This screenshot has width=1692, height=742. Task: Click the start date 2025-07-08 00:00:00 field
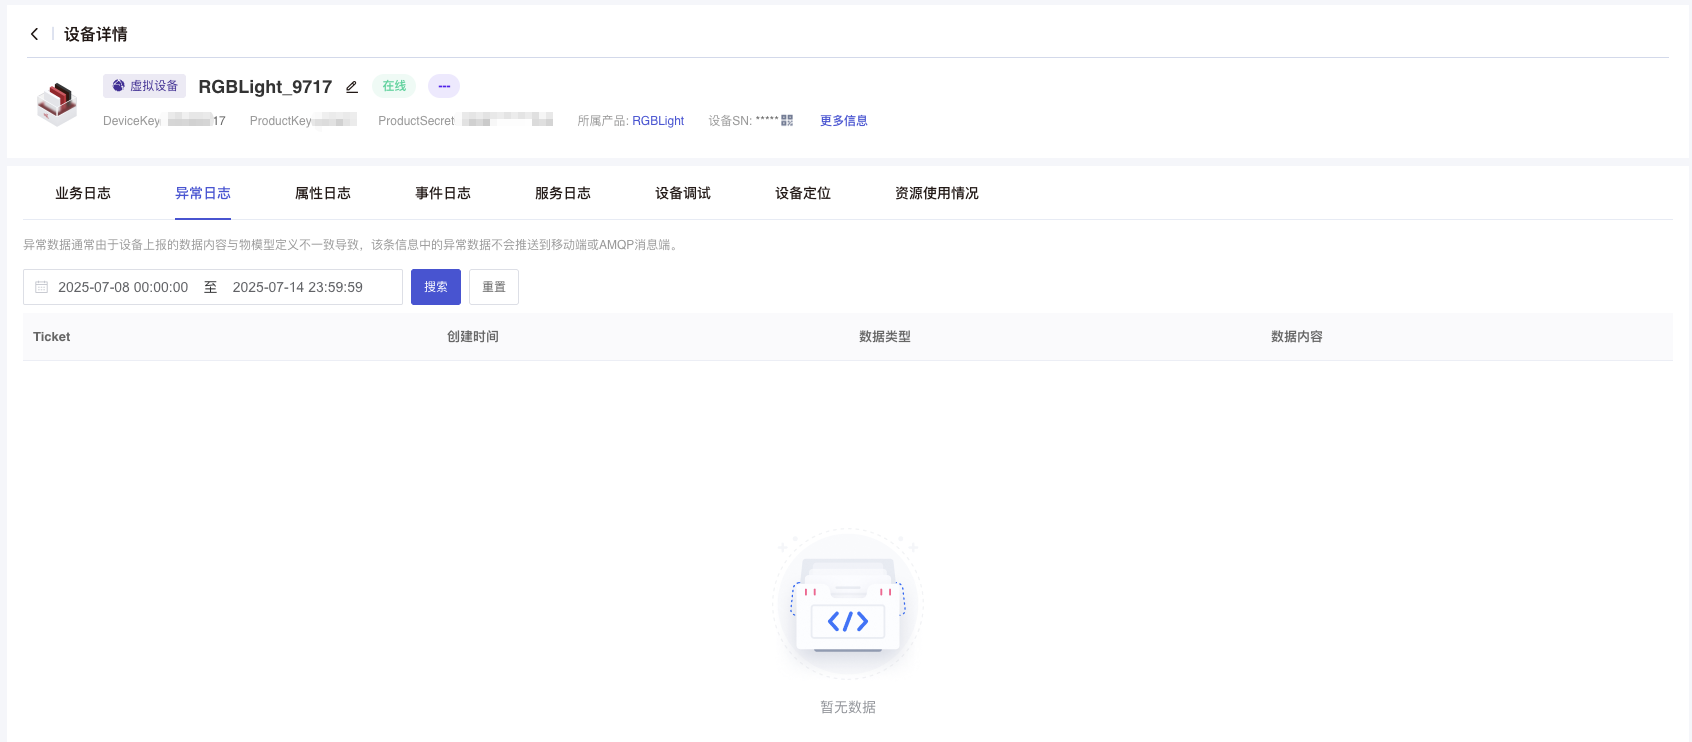tap(123, 287)
